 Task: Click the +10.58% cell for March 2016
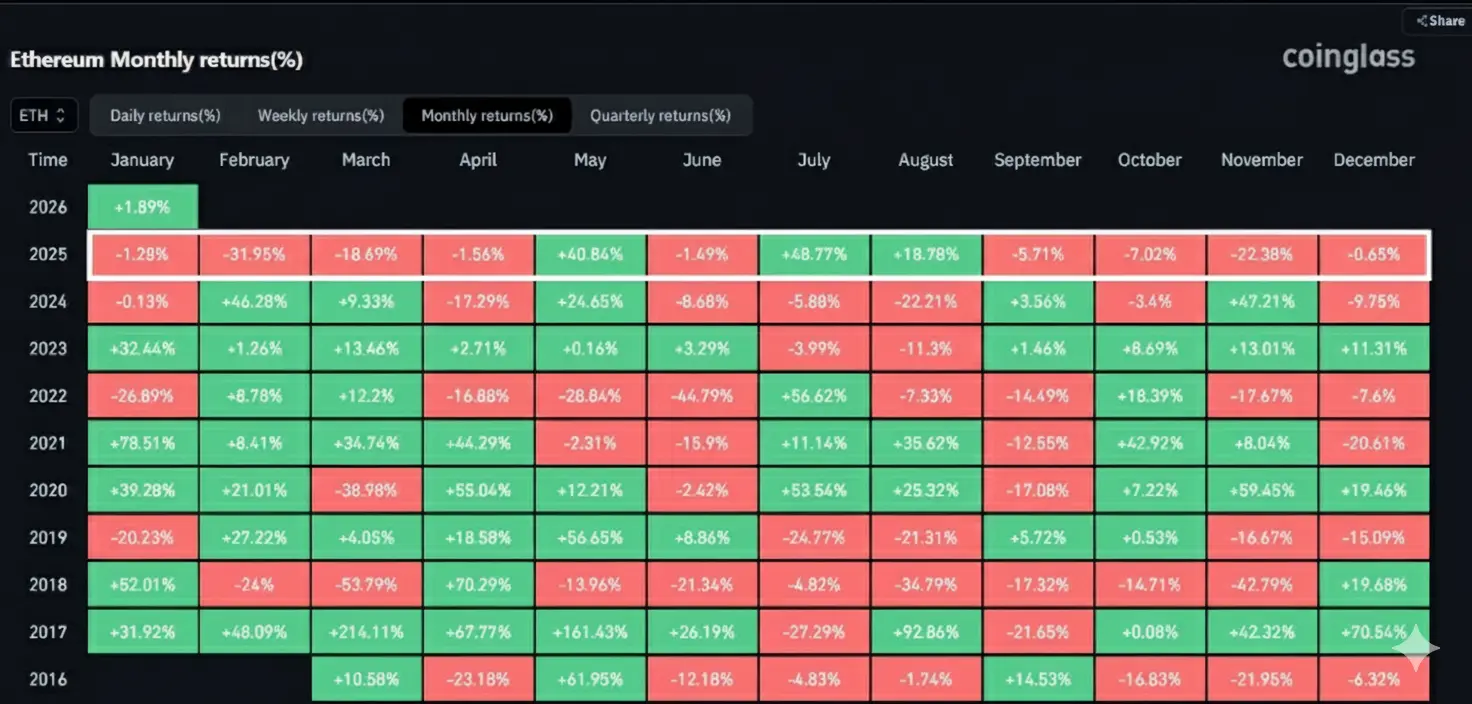(x=366, y=679)
